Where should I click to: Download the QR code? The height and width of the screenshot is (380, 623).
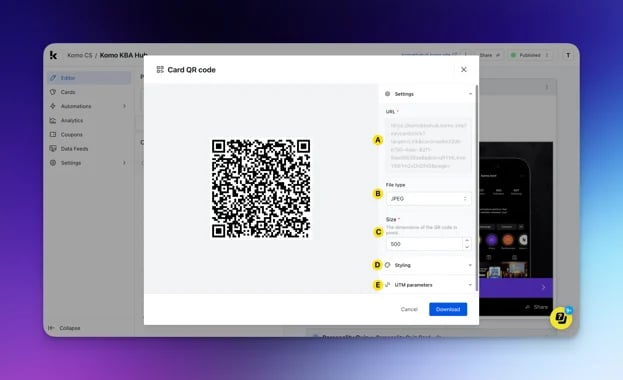448,309
